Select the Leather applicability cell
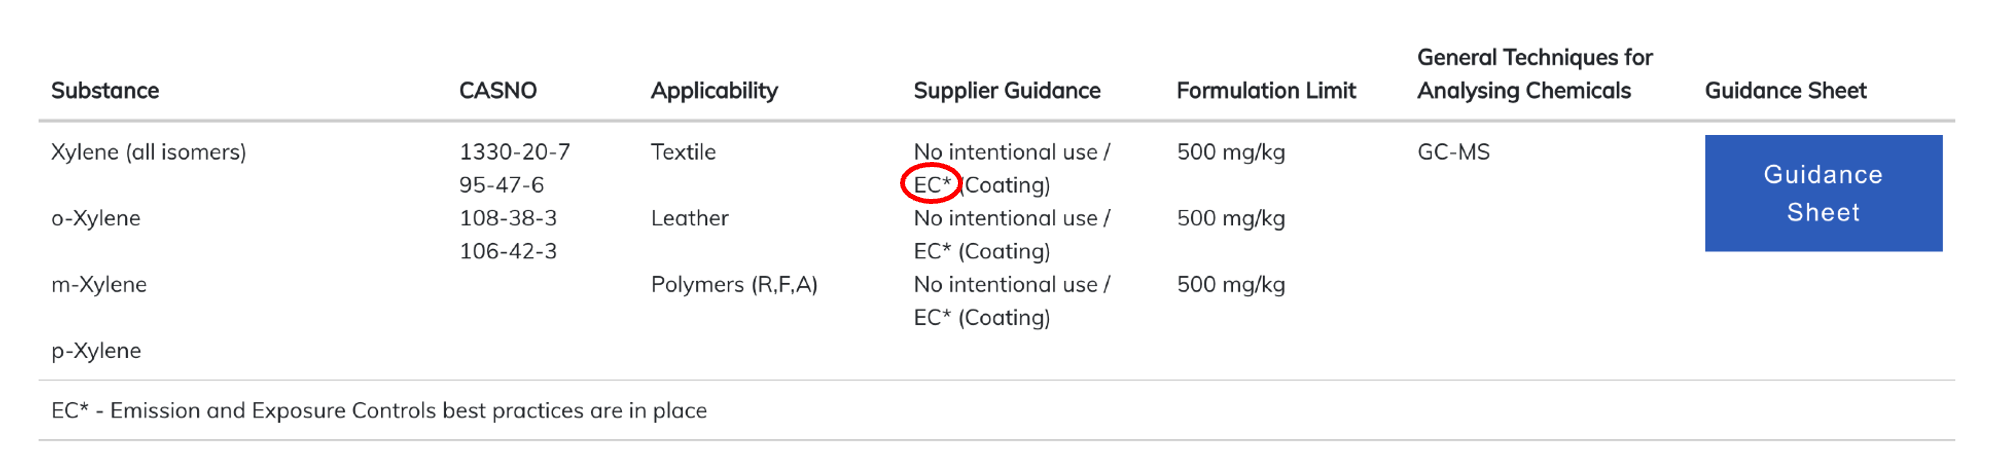 690,218
